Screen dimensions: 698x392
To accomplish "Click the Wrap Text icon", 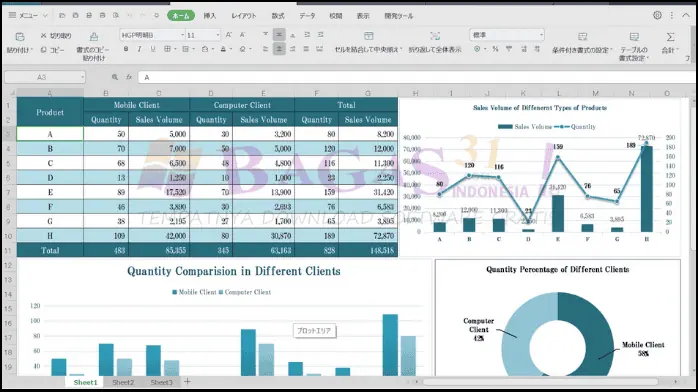I will (435, 36).
